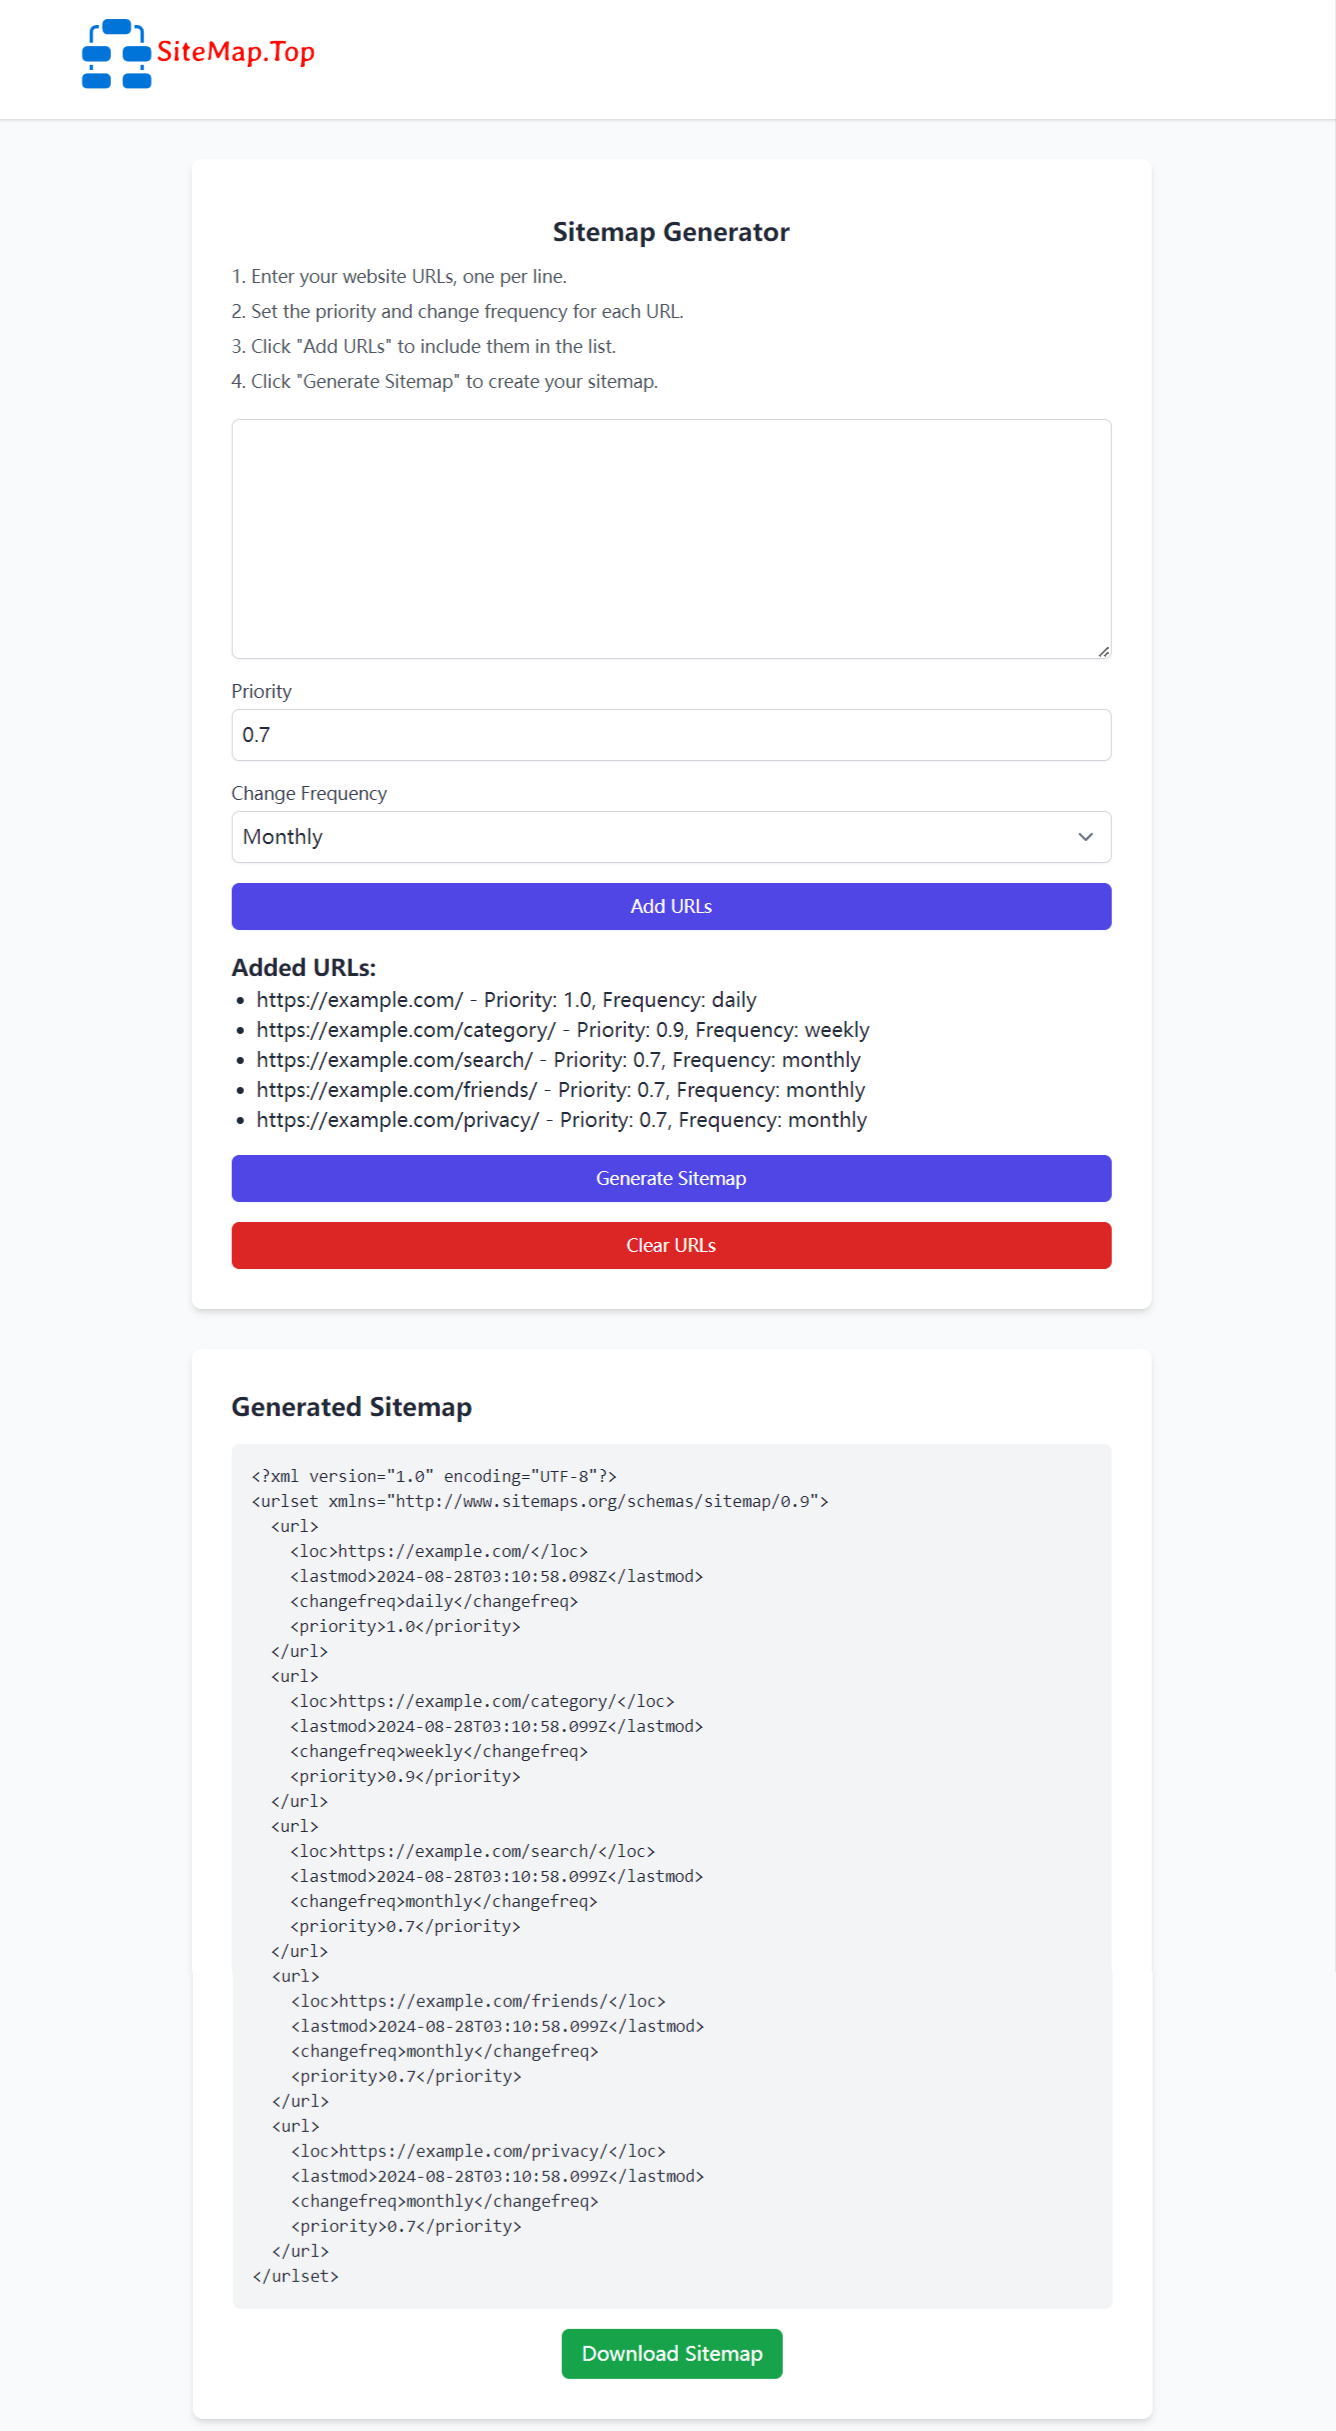Click the Sitemap Generator title

click(x=671, y=231)
